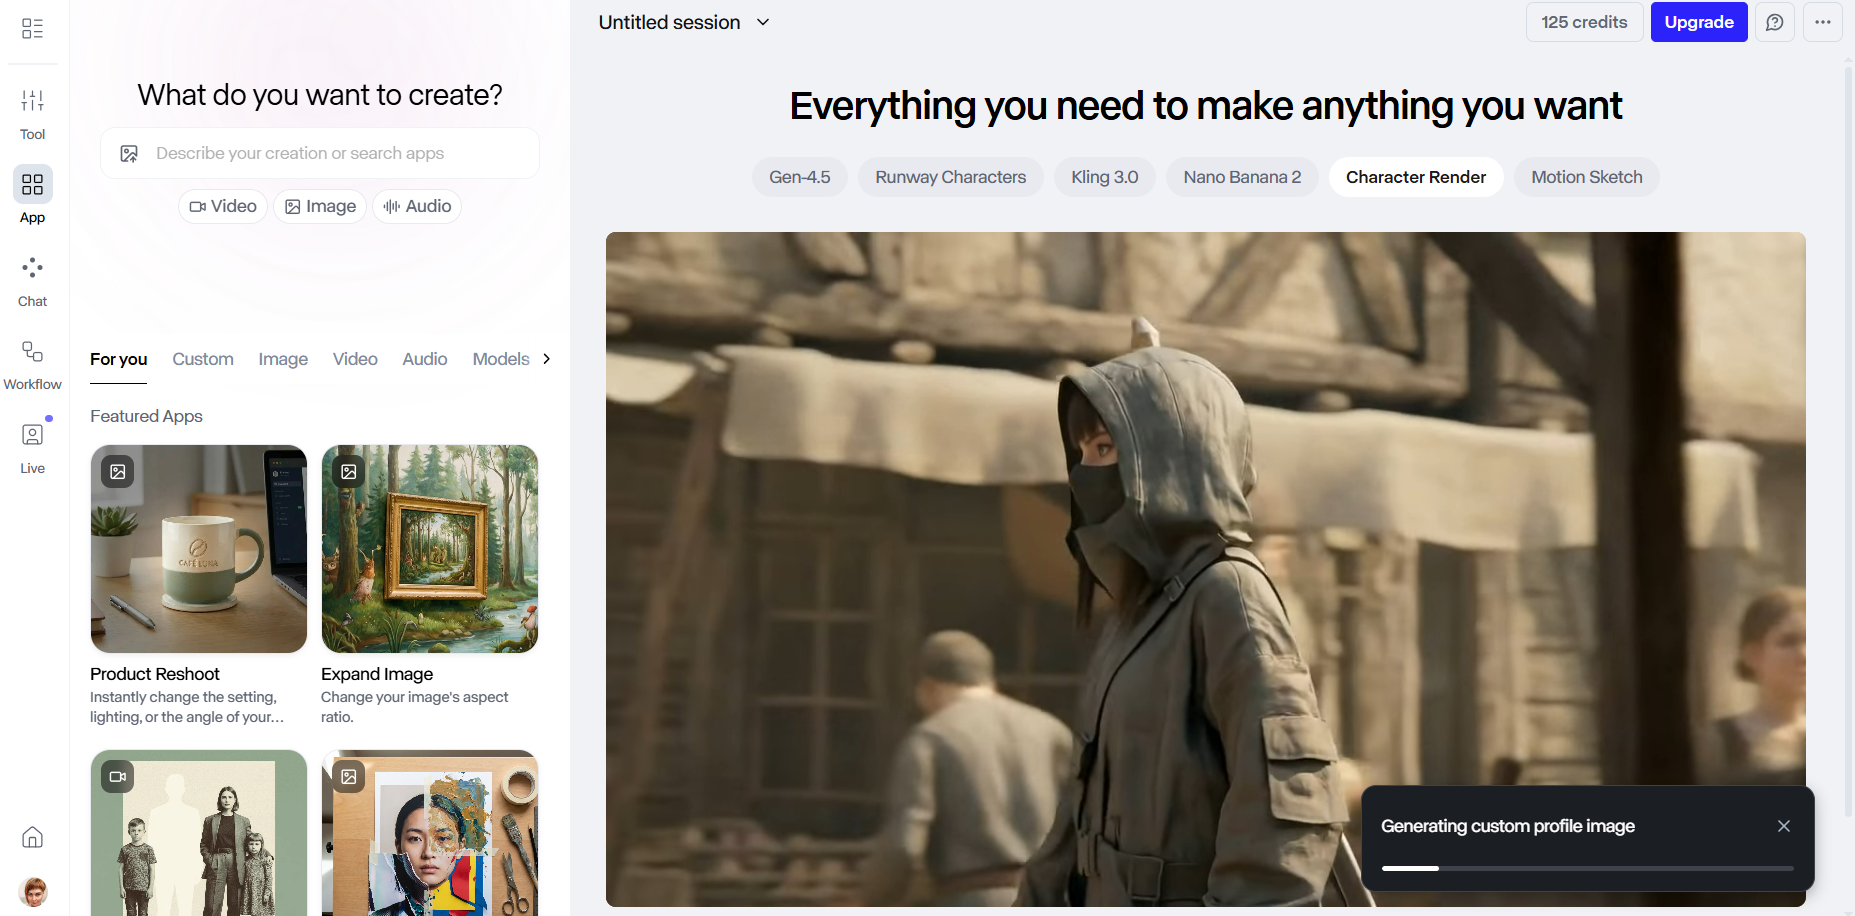Switch to the Models tab
Viewport: 1855px width, 916px height.
coord(500,359)
